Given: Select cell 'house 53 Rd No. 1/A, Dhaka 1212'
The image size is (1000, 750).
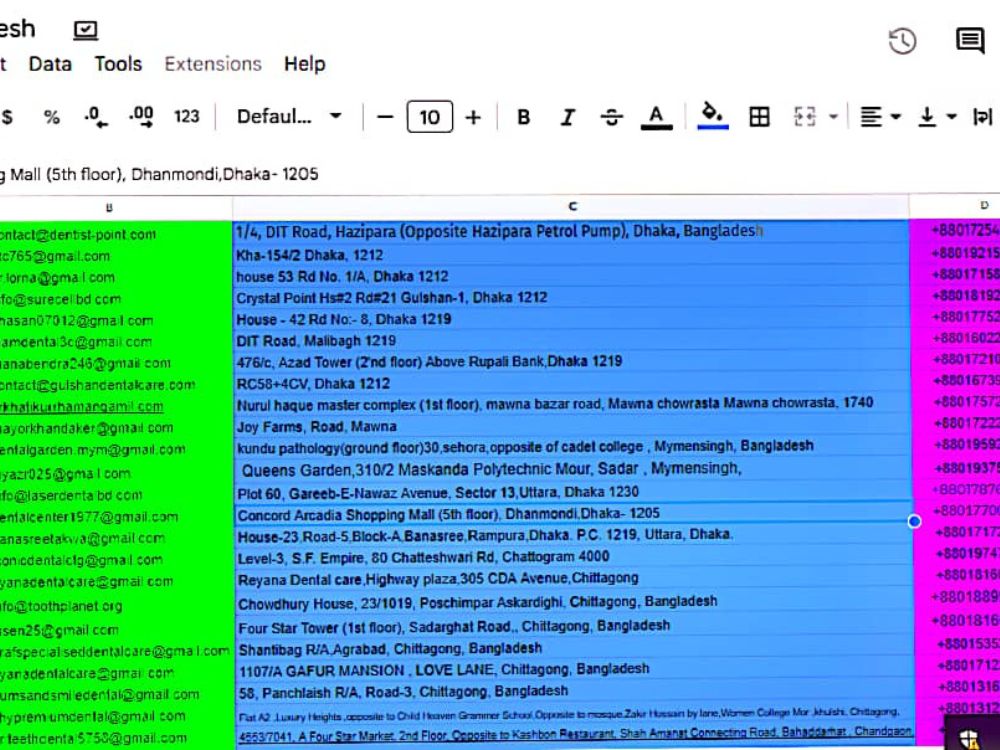Looking at the screenshot, I should pos(571,276).
